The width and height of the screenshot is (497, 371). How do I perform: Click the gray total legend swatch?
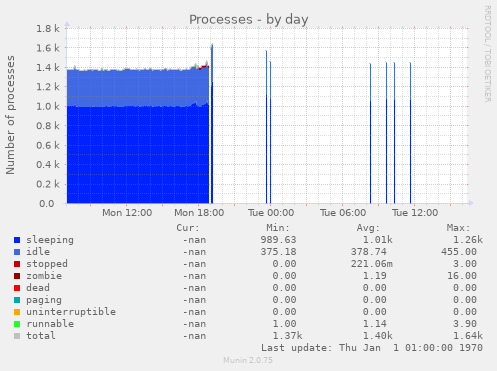click(17, 336)
